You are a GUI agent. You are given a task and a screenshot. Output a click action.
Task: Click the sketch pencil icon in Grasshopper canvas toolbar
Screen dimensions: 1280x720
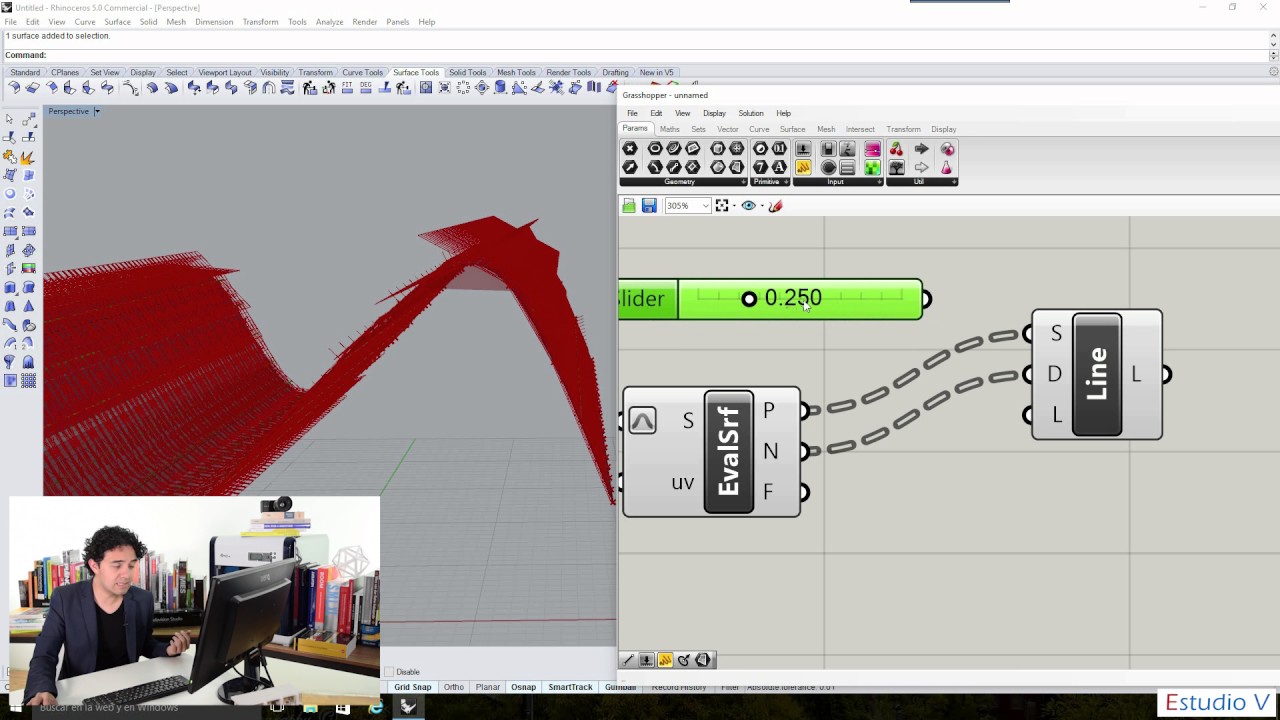point(775,206)
